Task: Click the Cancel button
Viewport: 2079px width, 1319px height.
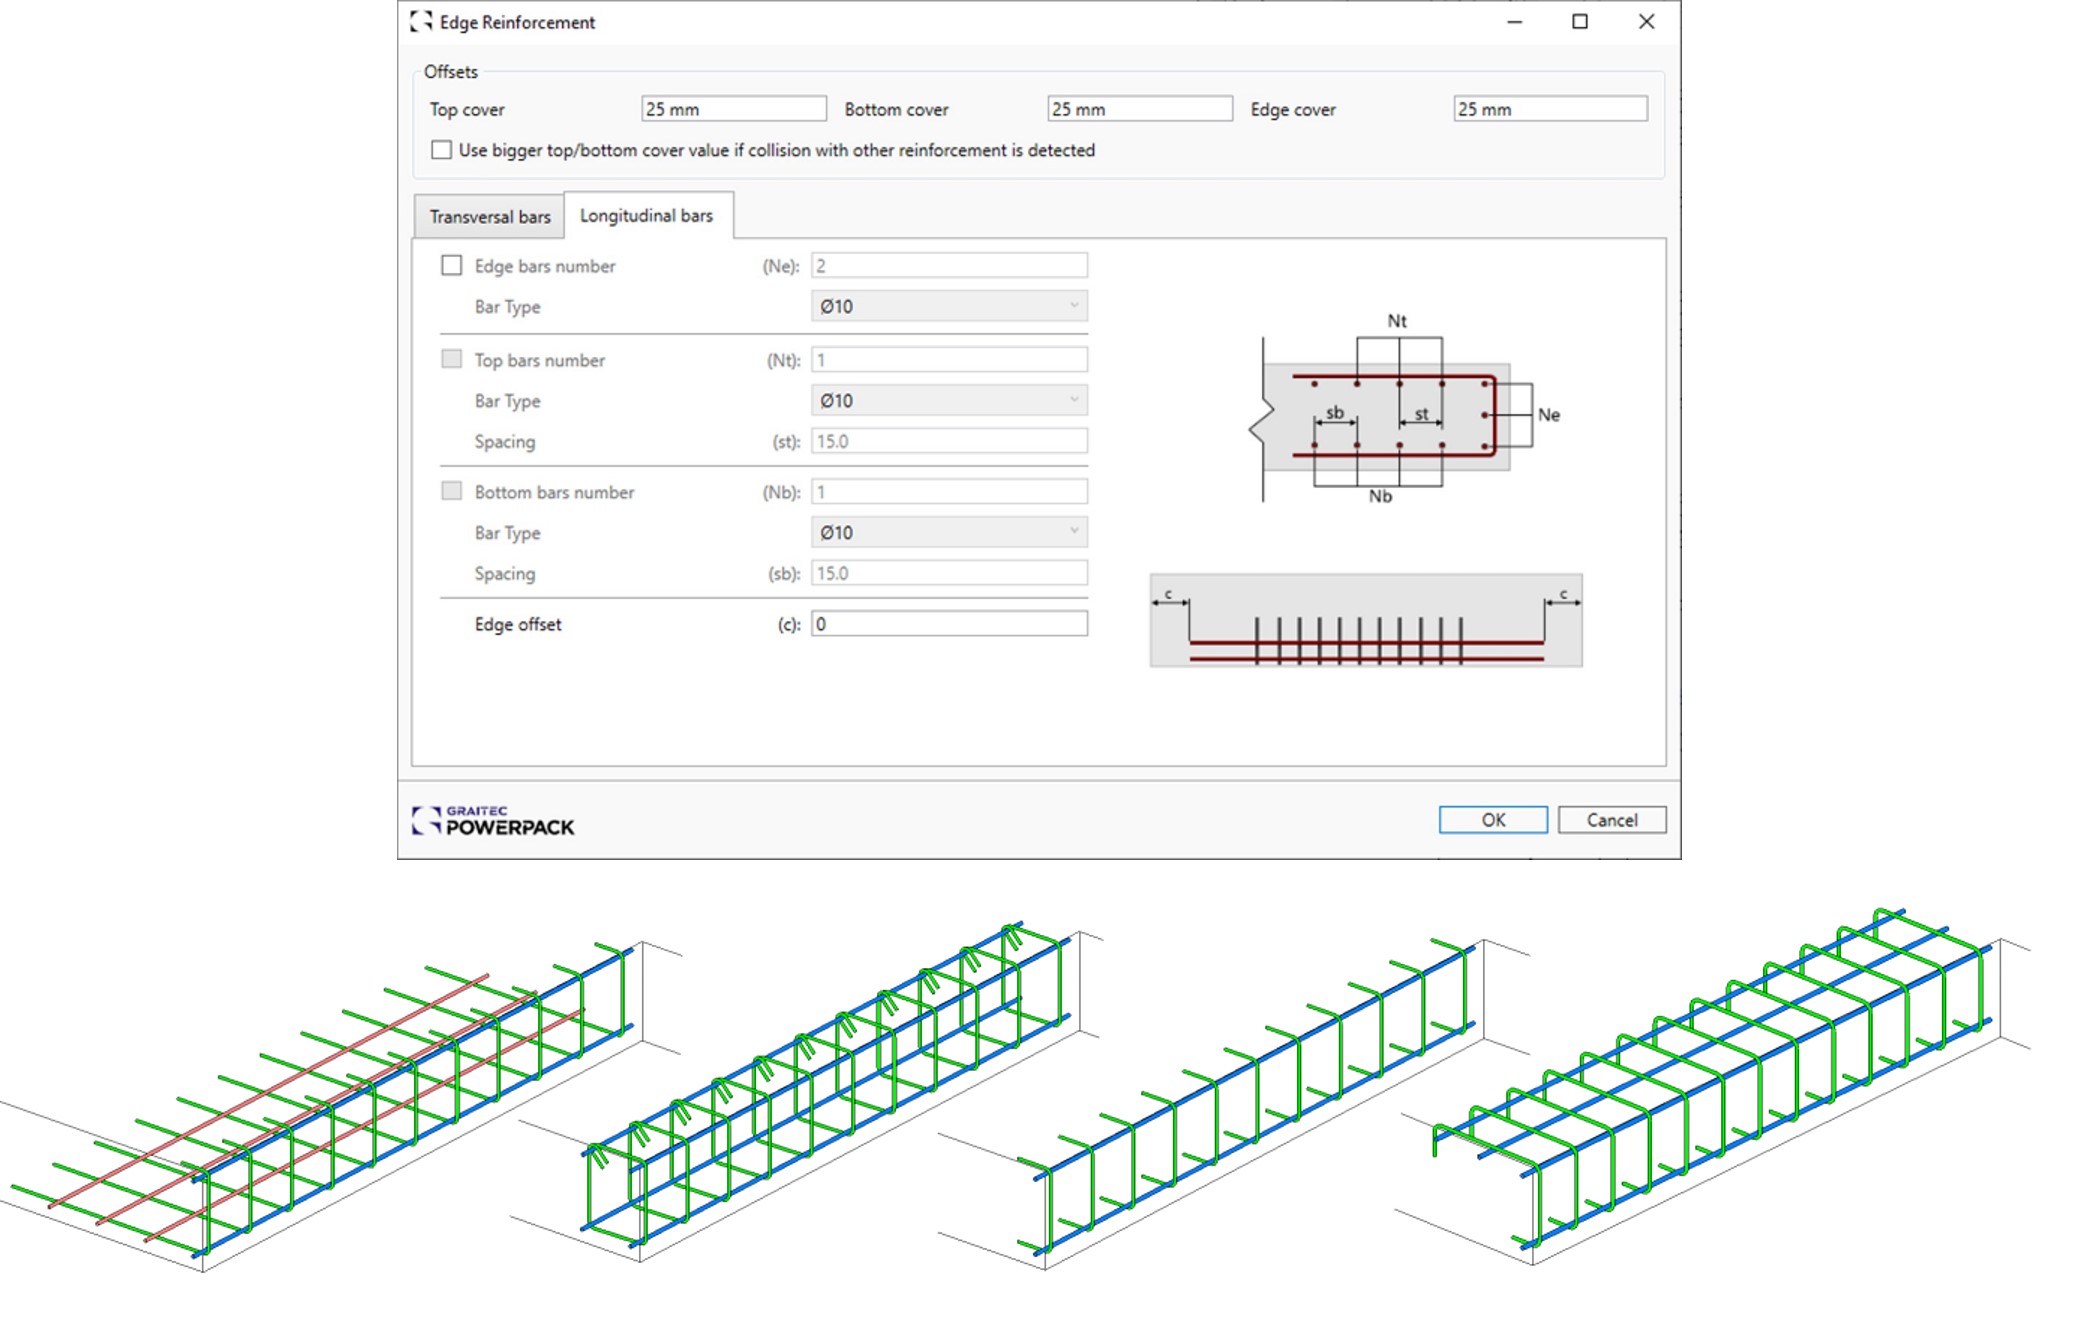Action: pos(1611,820)
